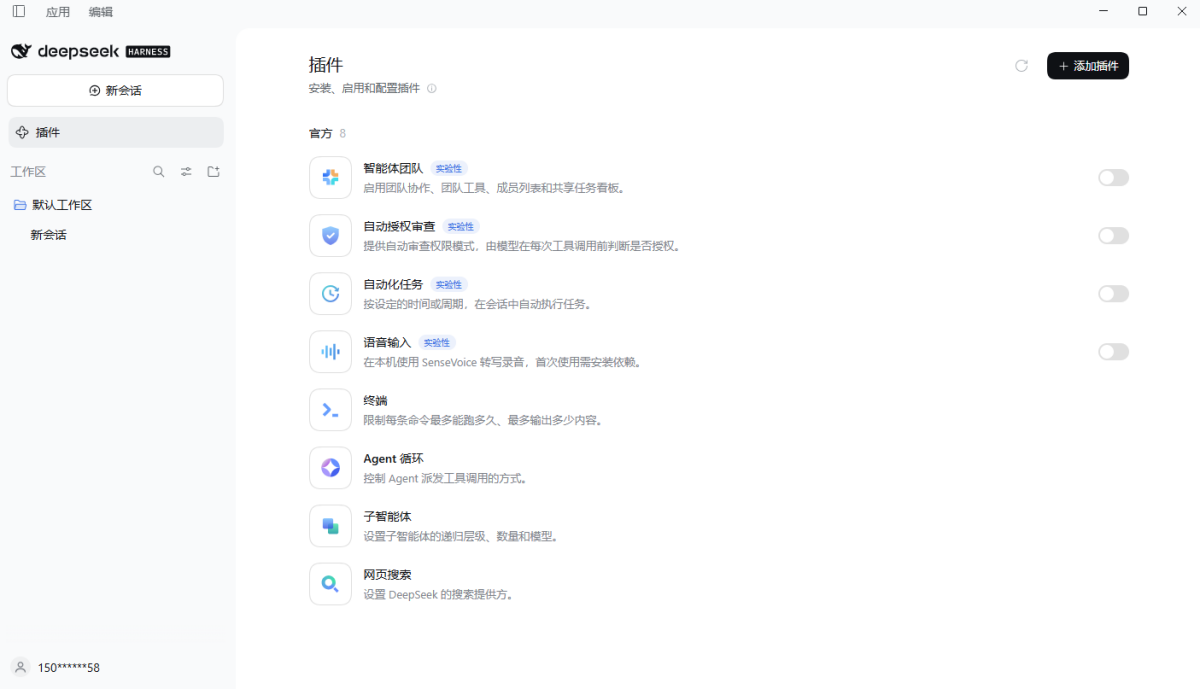Click the search icon beside 工作区
Screen dimensions: 1200x689
pos(159,172)
